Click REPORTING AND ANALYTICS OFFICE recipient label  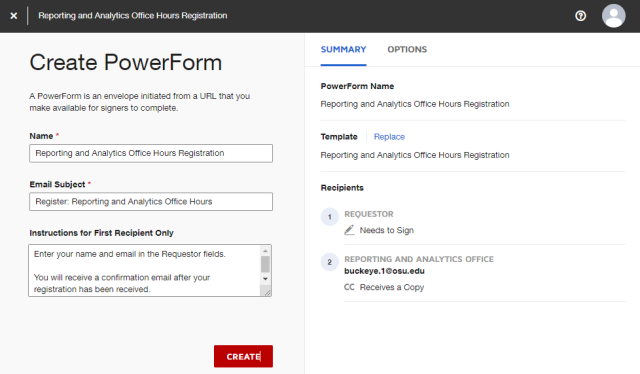[x=419, y=259]
